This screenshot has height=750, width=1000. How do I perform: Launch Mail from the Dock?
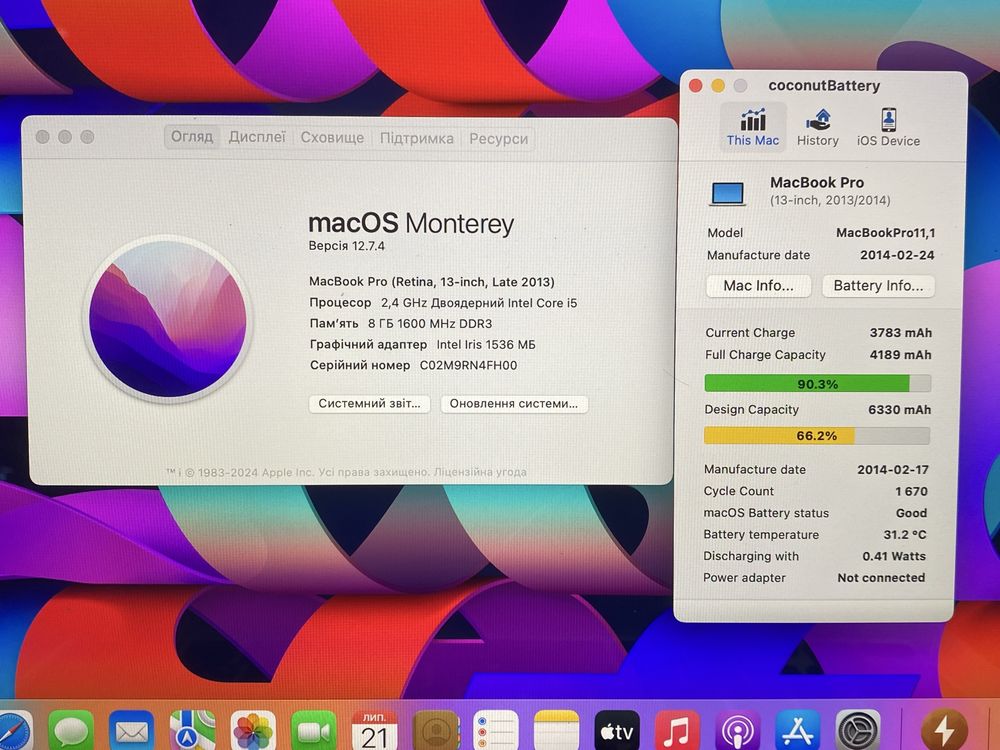[x=131, y=731]
